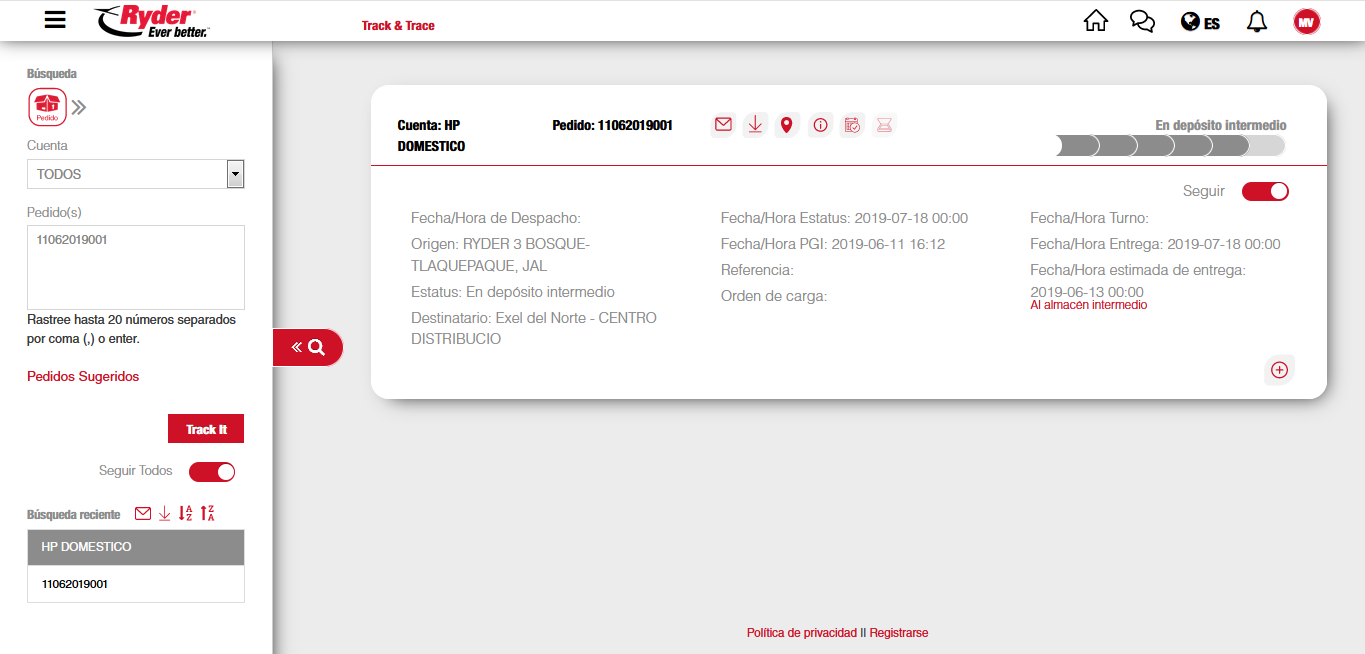The image size is (1365, 654).
Task: Select the Pedido search type icon
Action: point(47,107)
